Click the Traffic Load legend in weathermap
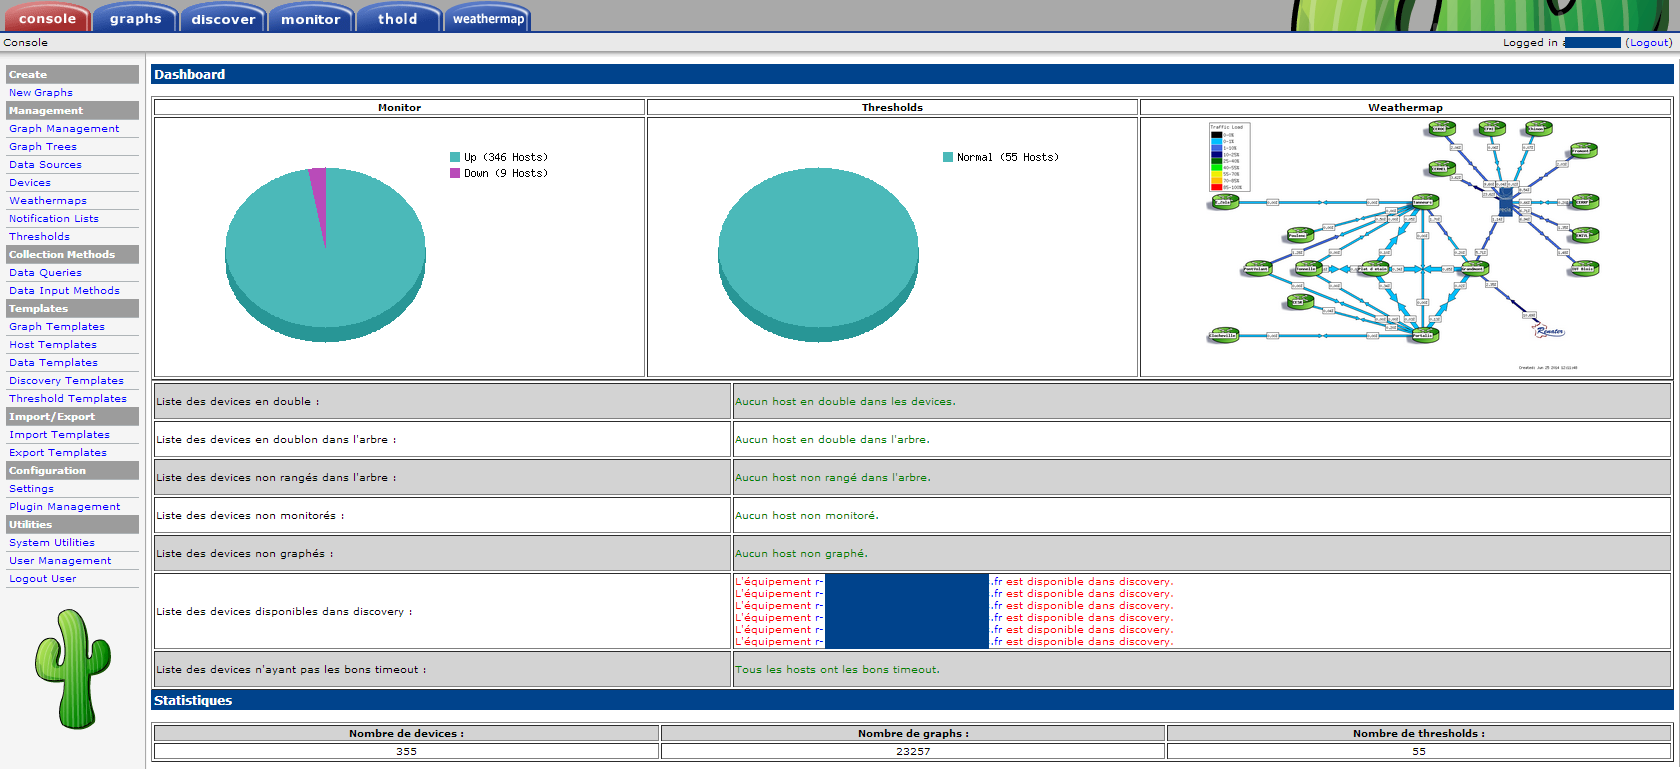The image size is (1680, 769). [1229, 157]
